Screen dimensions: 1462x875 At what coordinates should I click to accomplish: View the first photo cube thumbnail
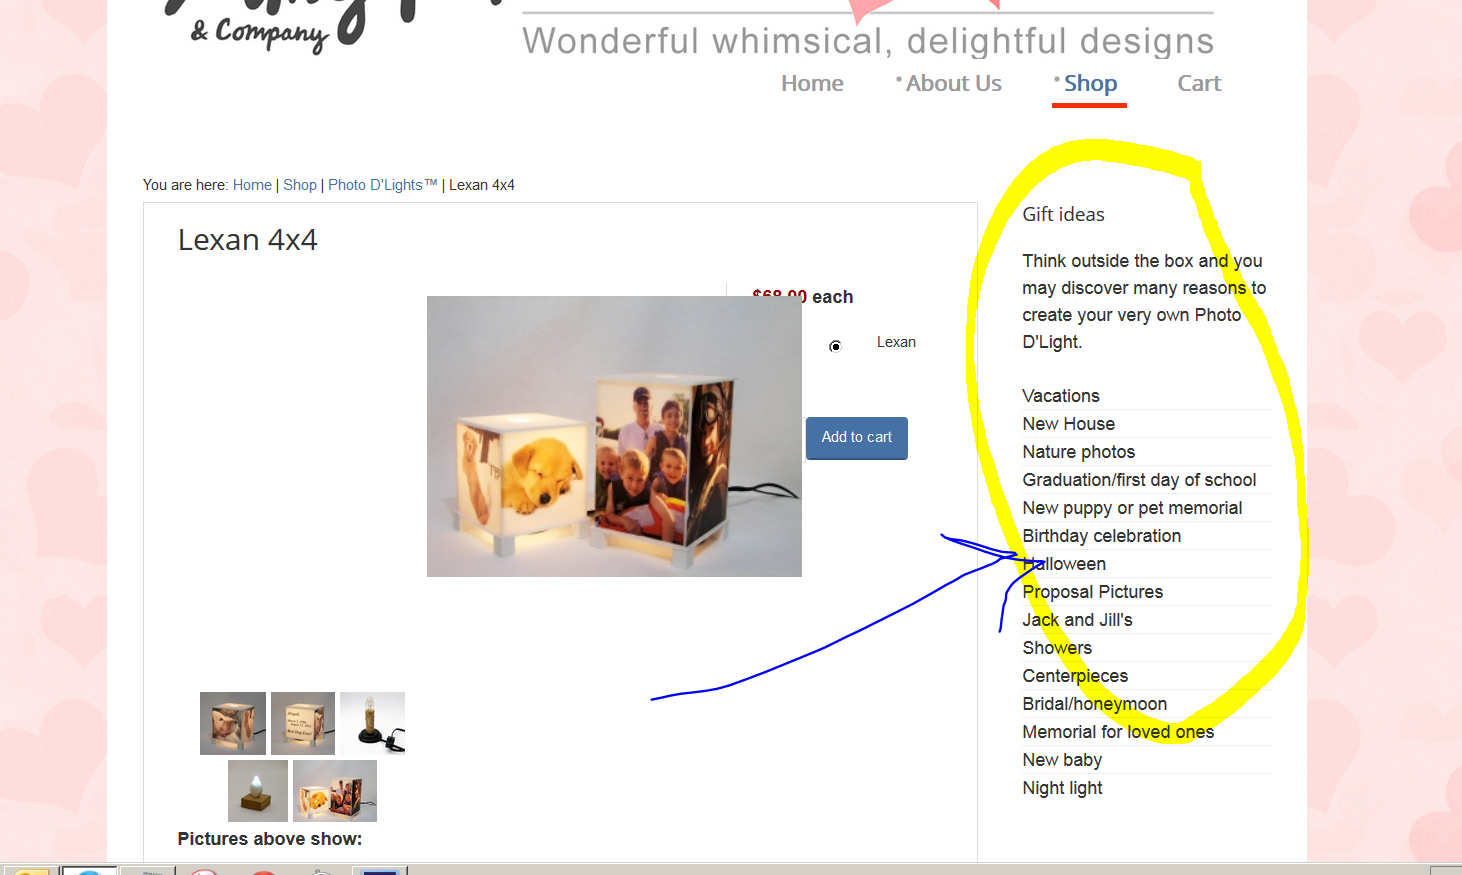tap(233, 723)
